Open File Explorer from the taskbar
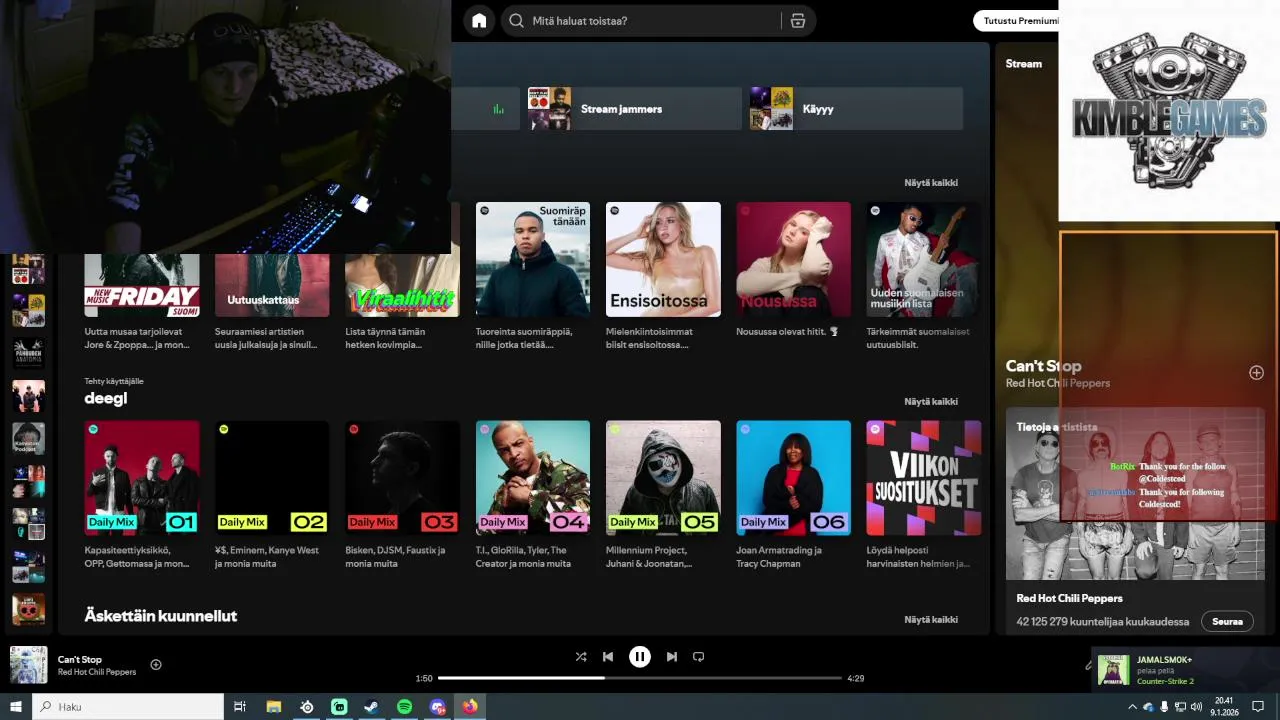Screen dimensions: 1280x720 (274, 706)
